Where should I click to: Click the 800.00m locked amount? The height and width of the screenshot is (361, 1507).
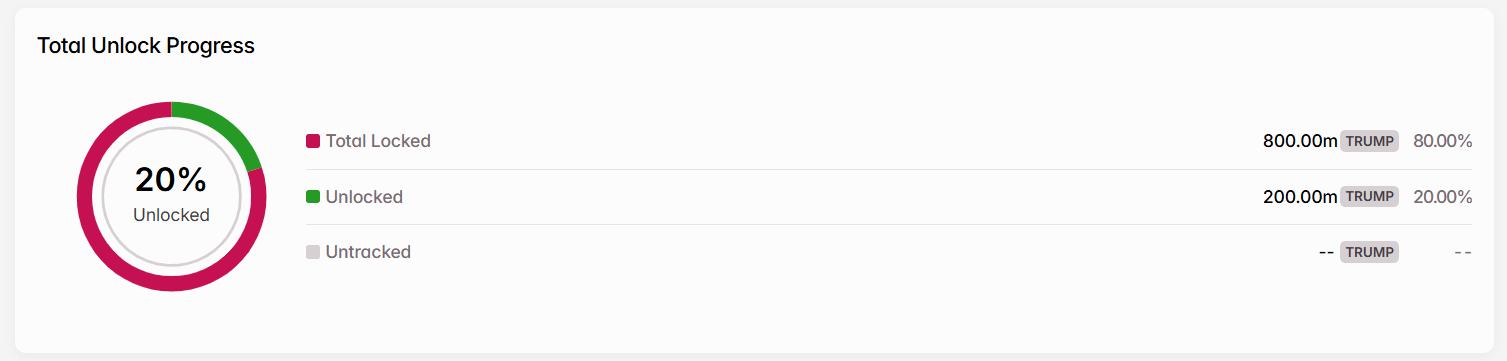click(1300, 141)
